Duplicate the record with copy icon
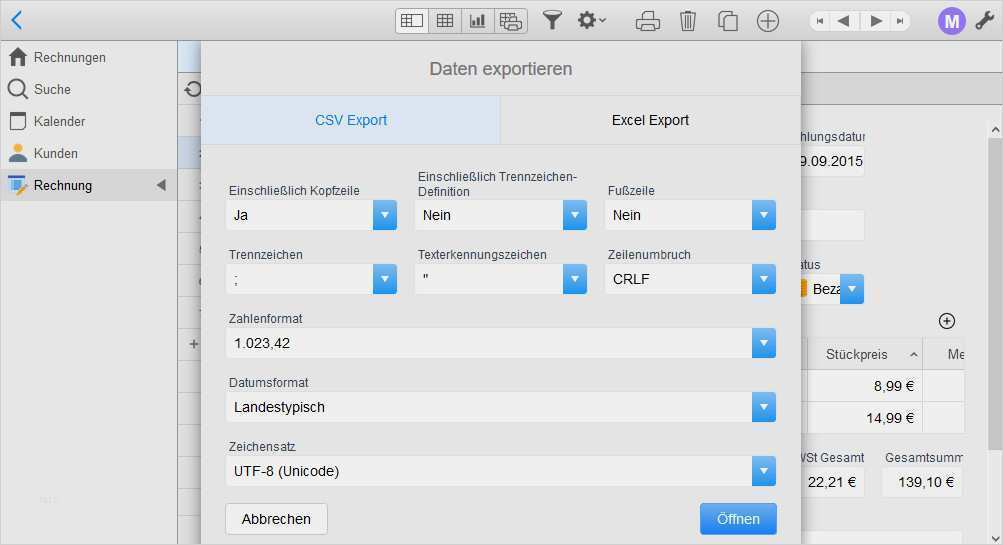Screen dimensions: 1003x545 (x=727, y=21)
